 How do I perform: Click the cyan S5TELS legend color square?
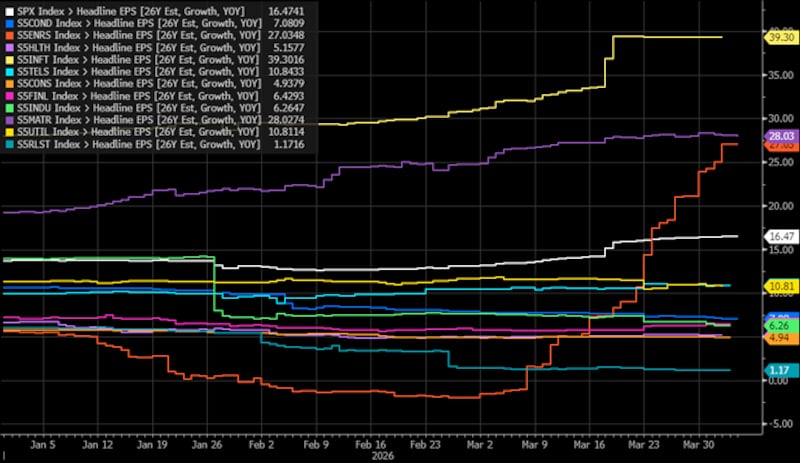click(x=8, y=72)
